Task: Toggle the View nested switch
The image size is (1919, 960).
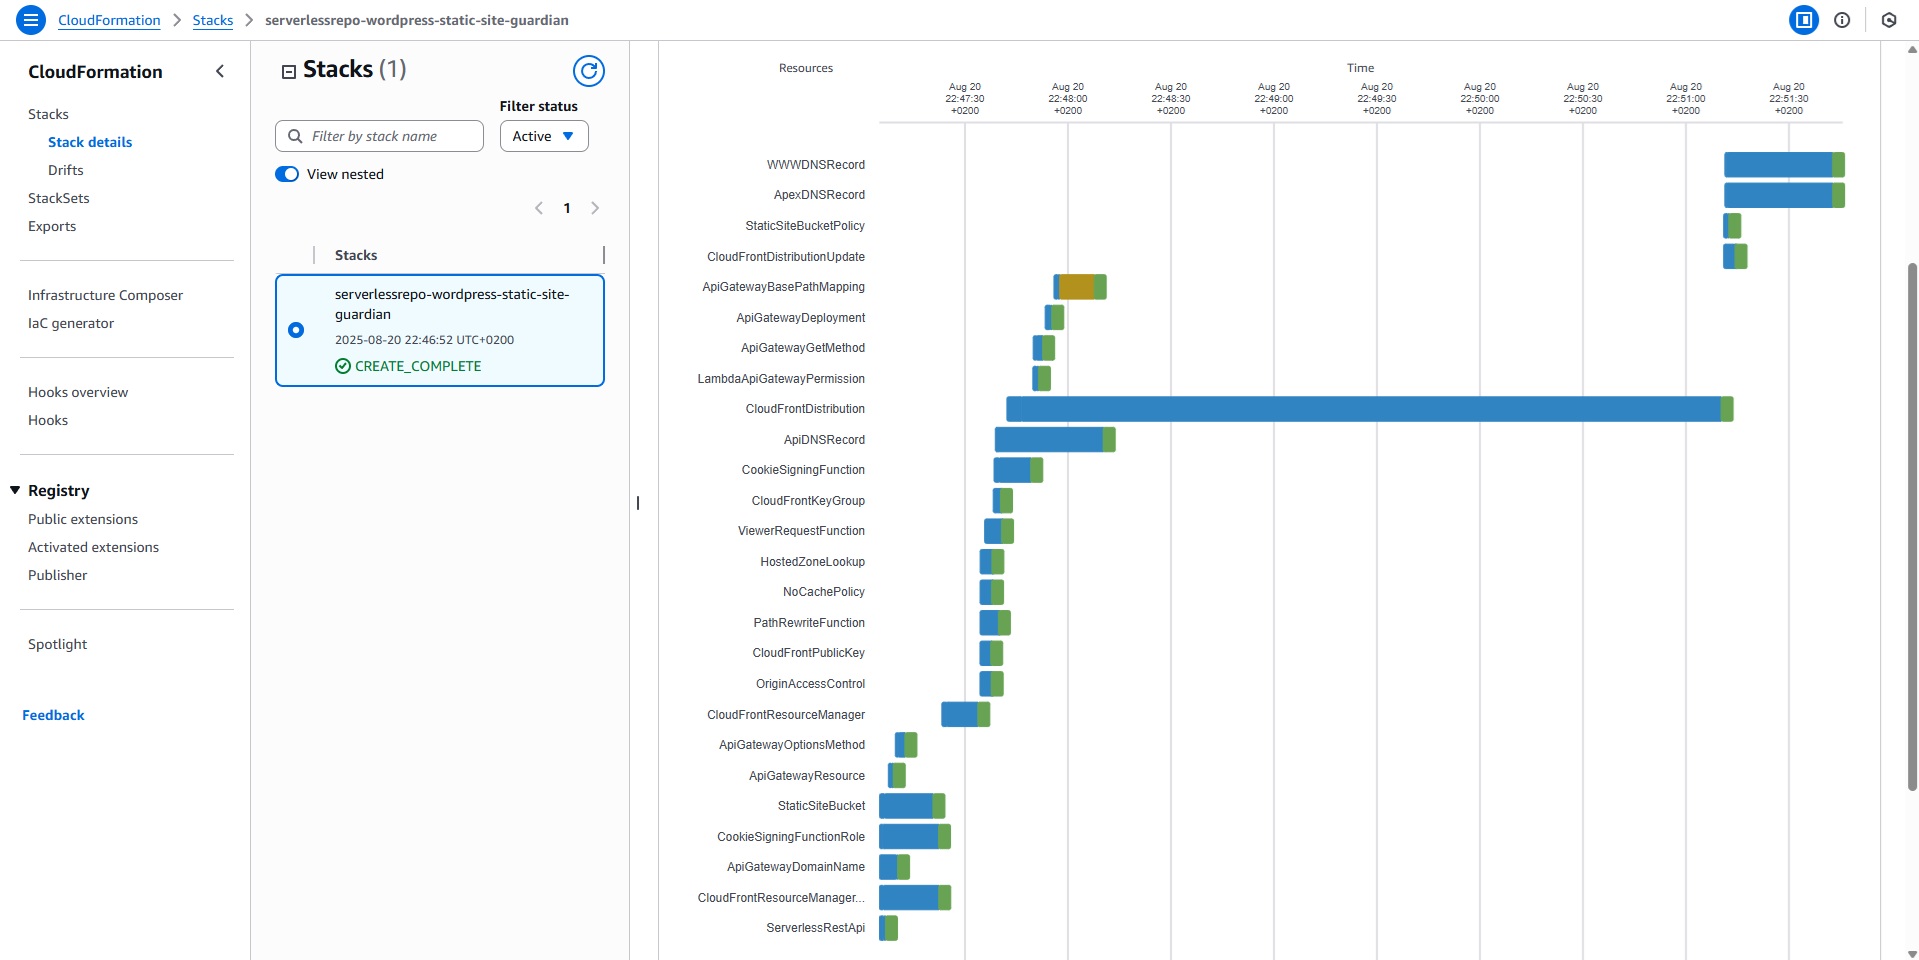Action: [287, 174]
